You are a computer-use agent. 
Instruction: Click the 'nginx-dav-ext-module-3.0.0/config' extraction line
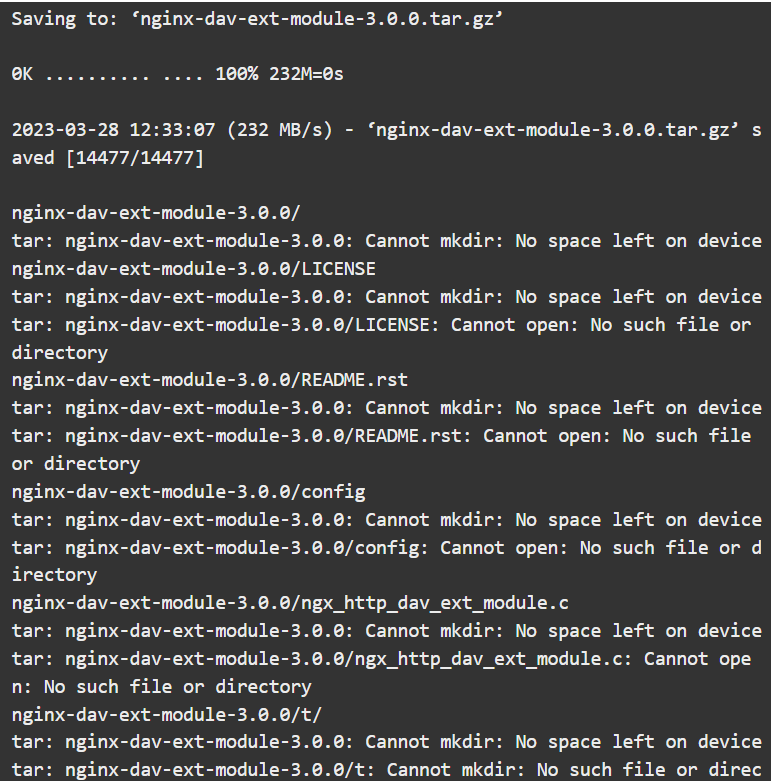pyautogui.click(x=188, y=492)
